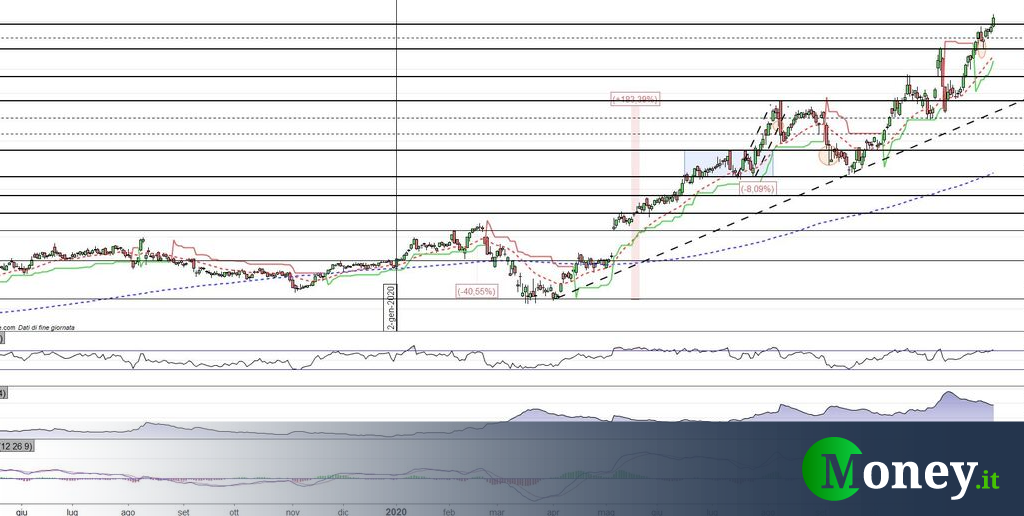The height and width of the screenshot is (516, 1024).
Task: Pick the 'ago' month on time axis
Action: pyautogui.click(x=128, y=511)
